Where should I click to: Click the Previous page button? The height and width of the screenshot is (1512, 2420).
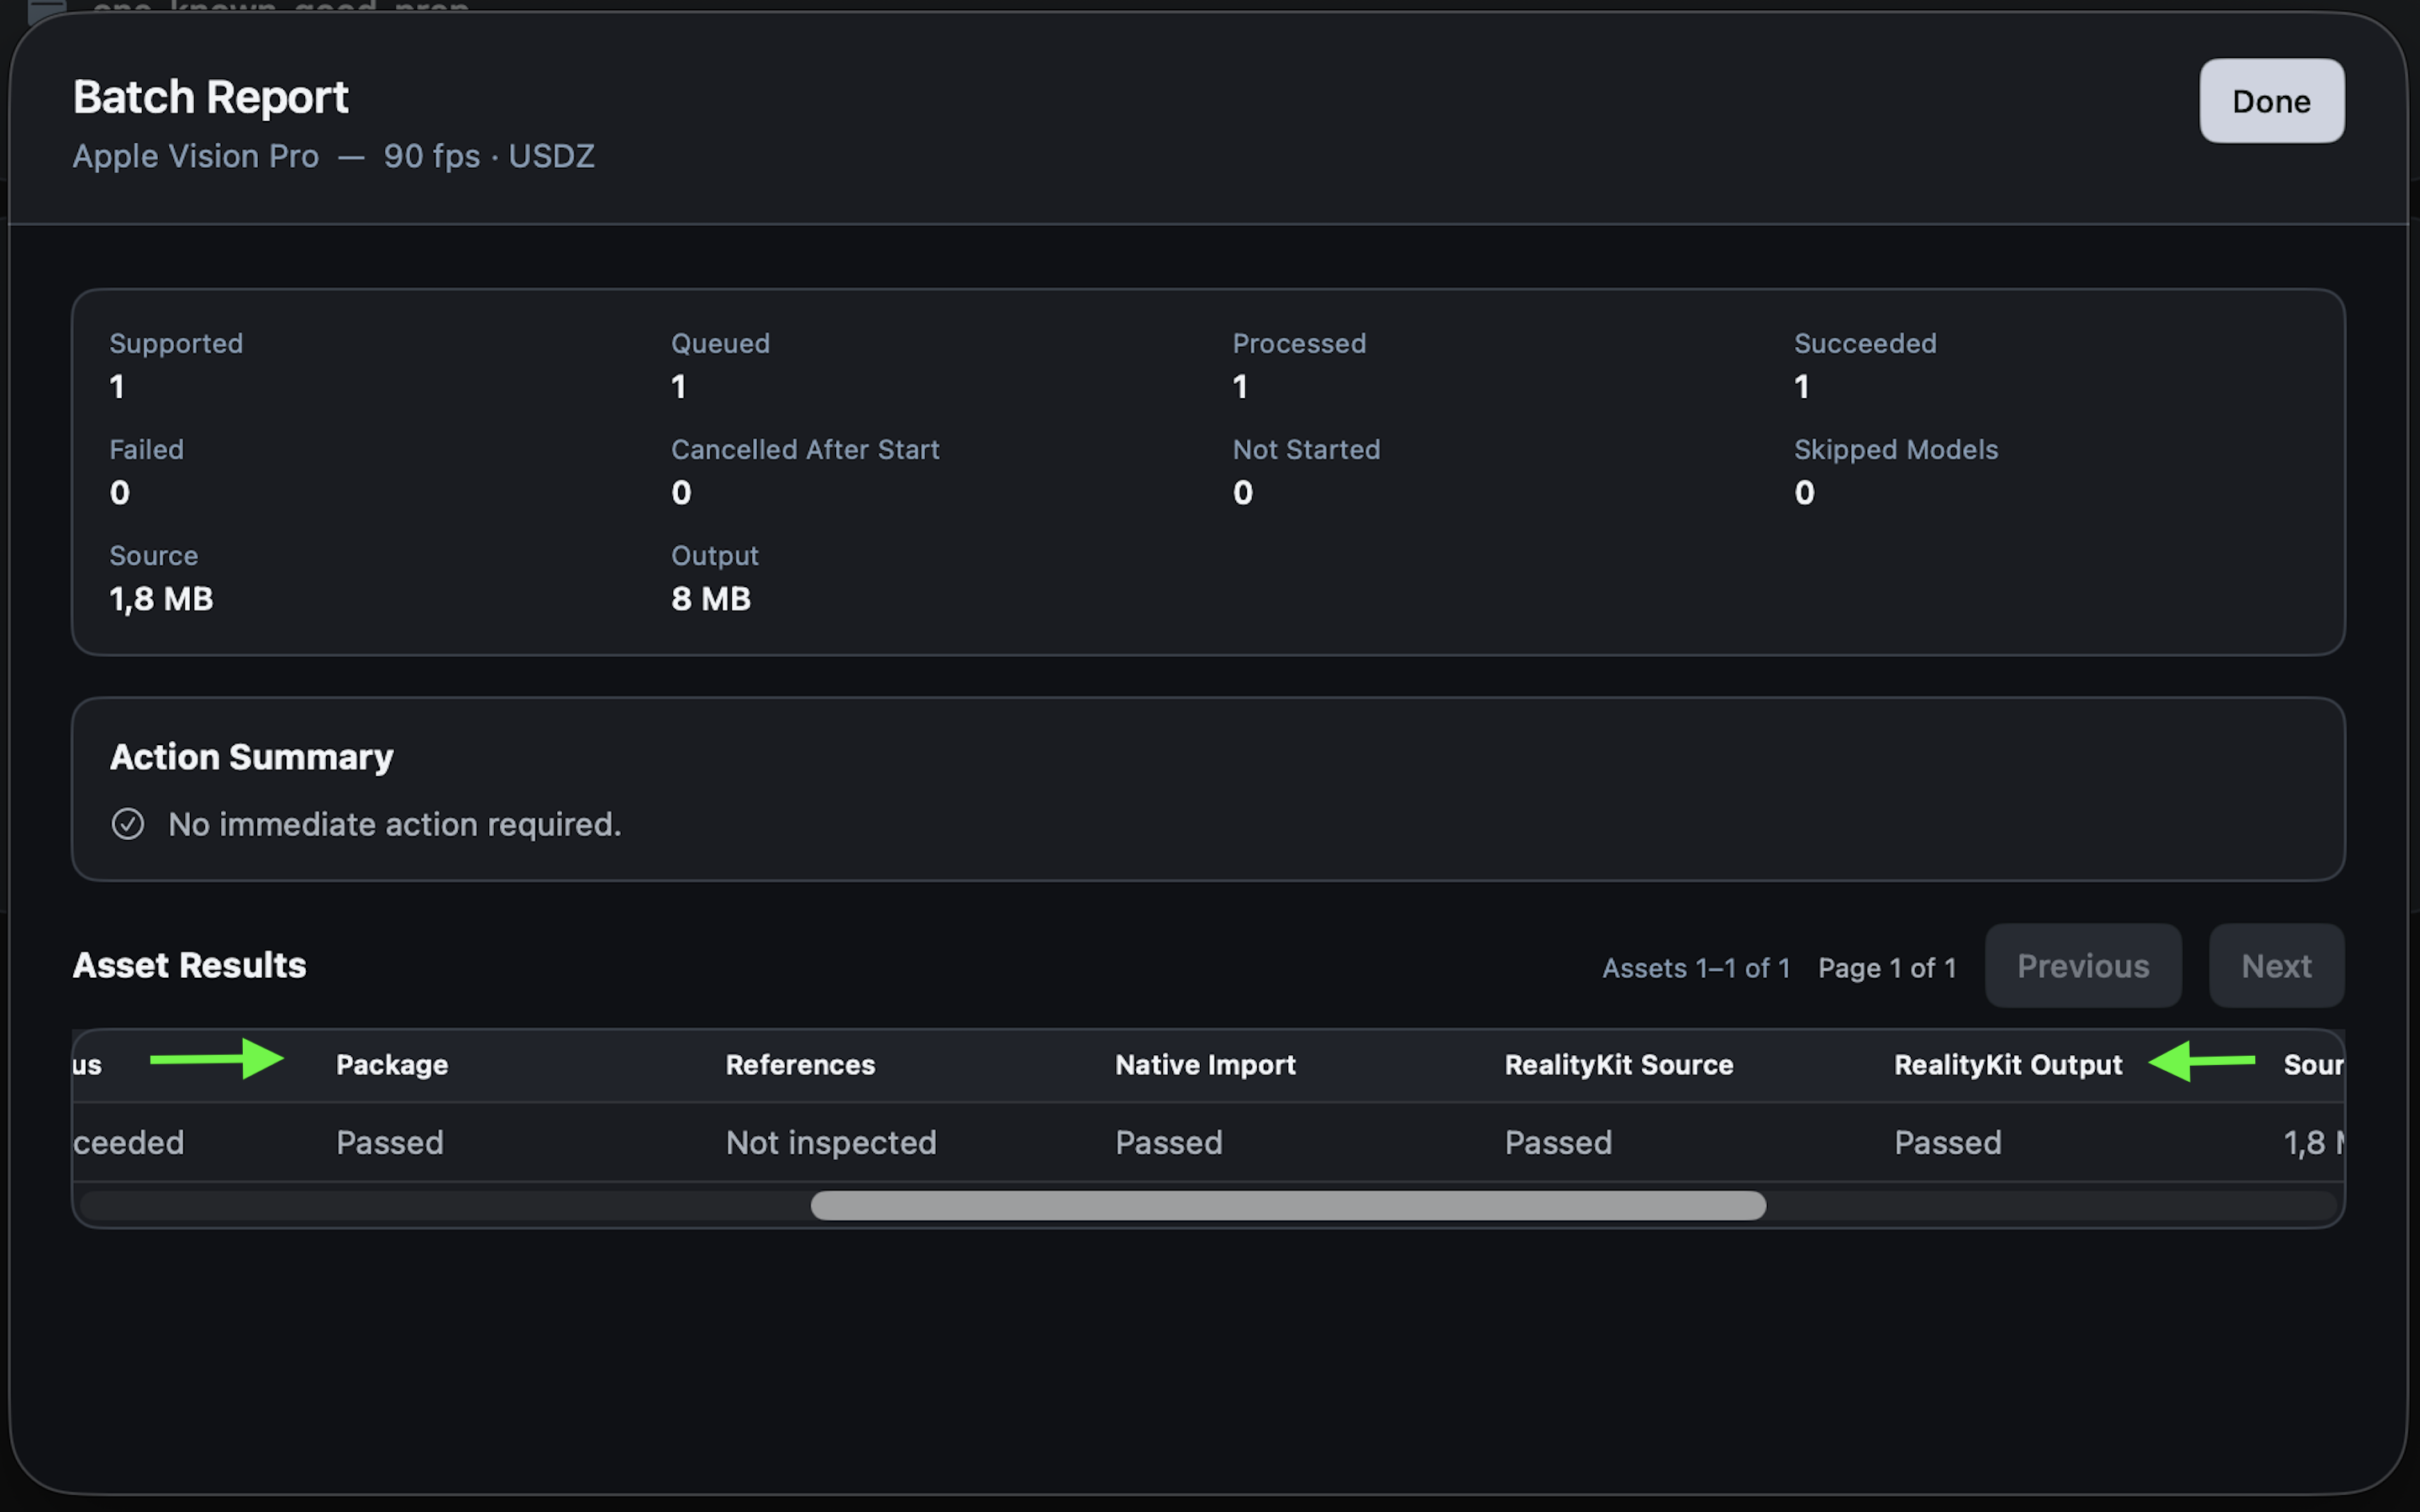pos(2083,966)
